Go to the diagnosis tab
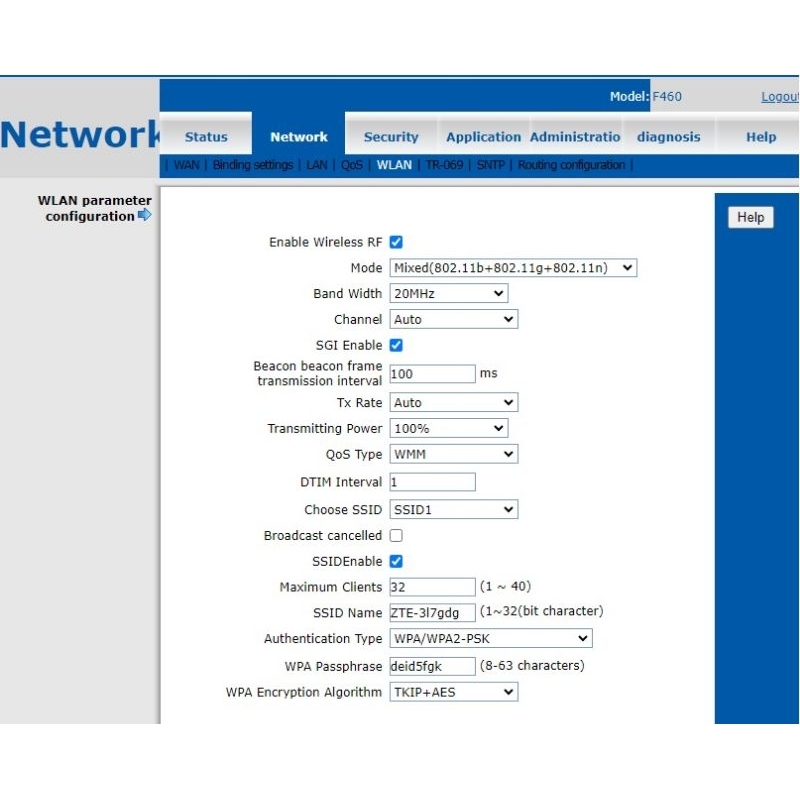 coord(668,137)
